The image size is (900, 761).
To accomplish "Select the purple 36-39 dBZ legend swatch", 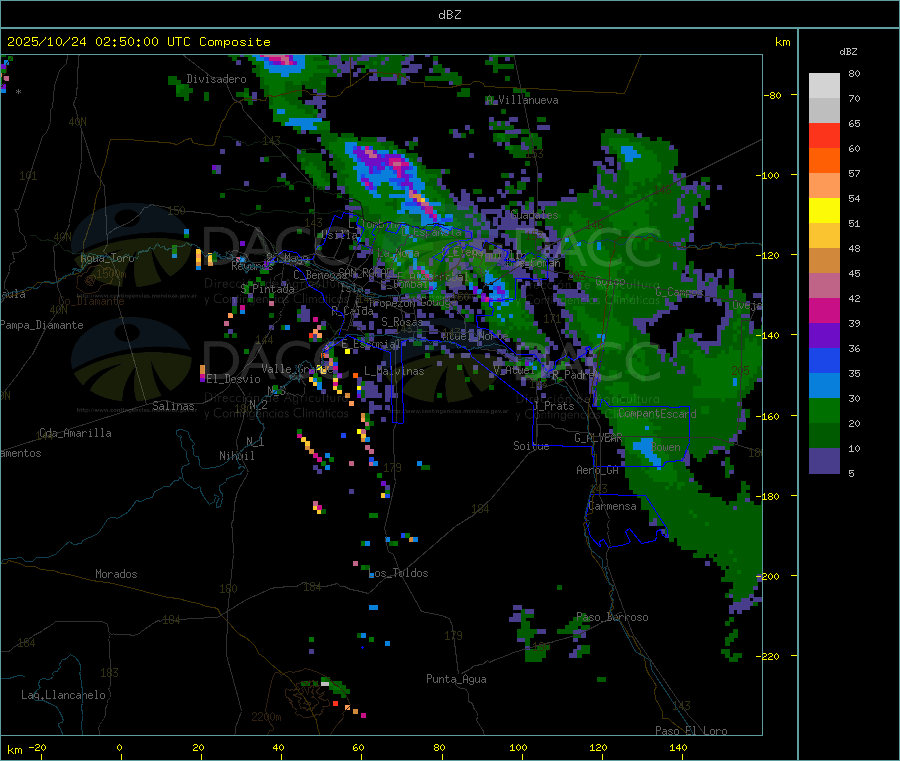I will click(824, 336).
